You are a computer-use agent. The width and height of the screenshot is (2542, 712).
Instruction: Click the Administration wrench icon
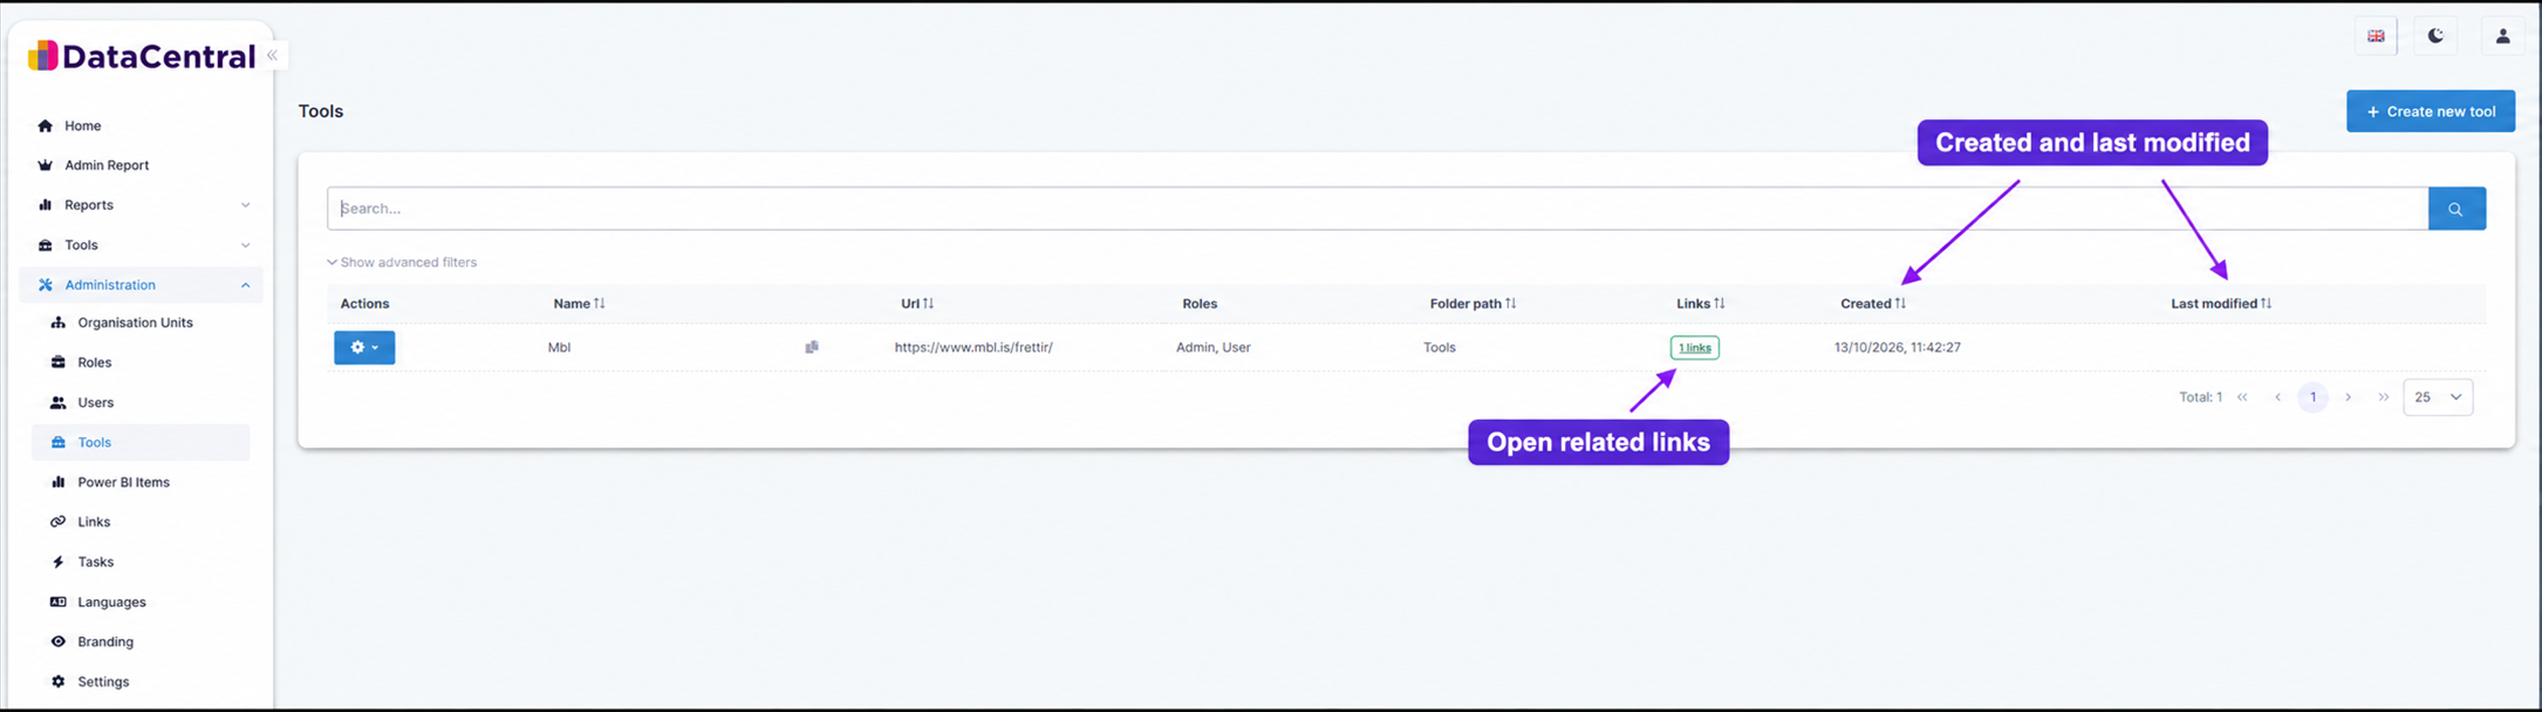coord(45,285)
